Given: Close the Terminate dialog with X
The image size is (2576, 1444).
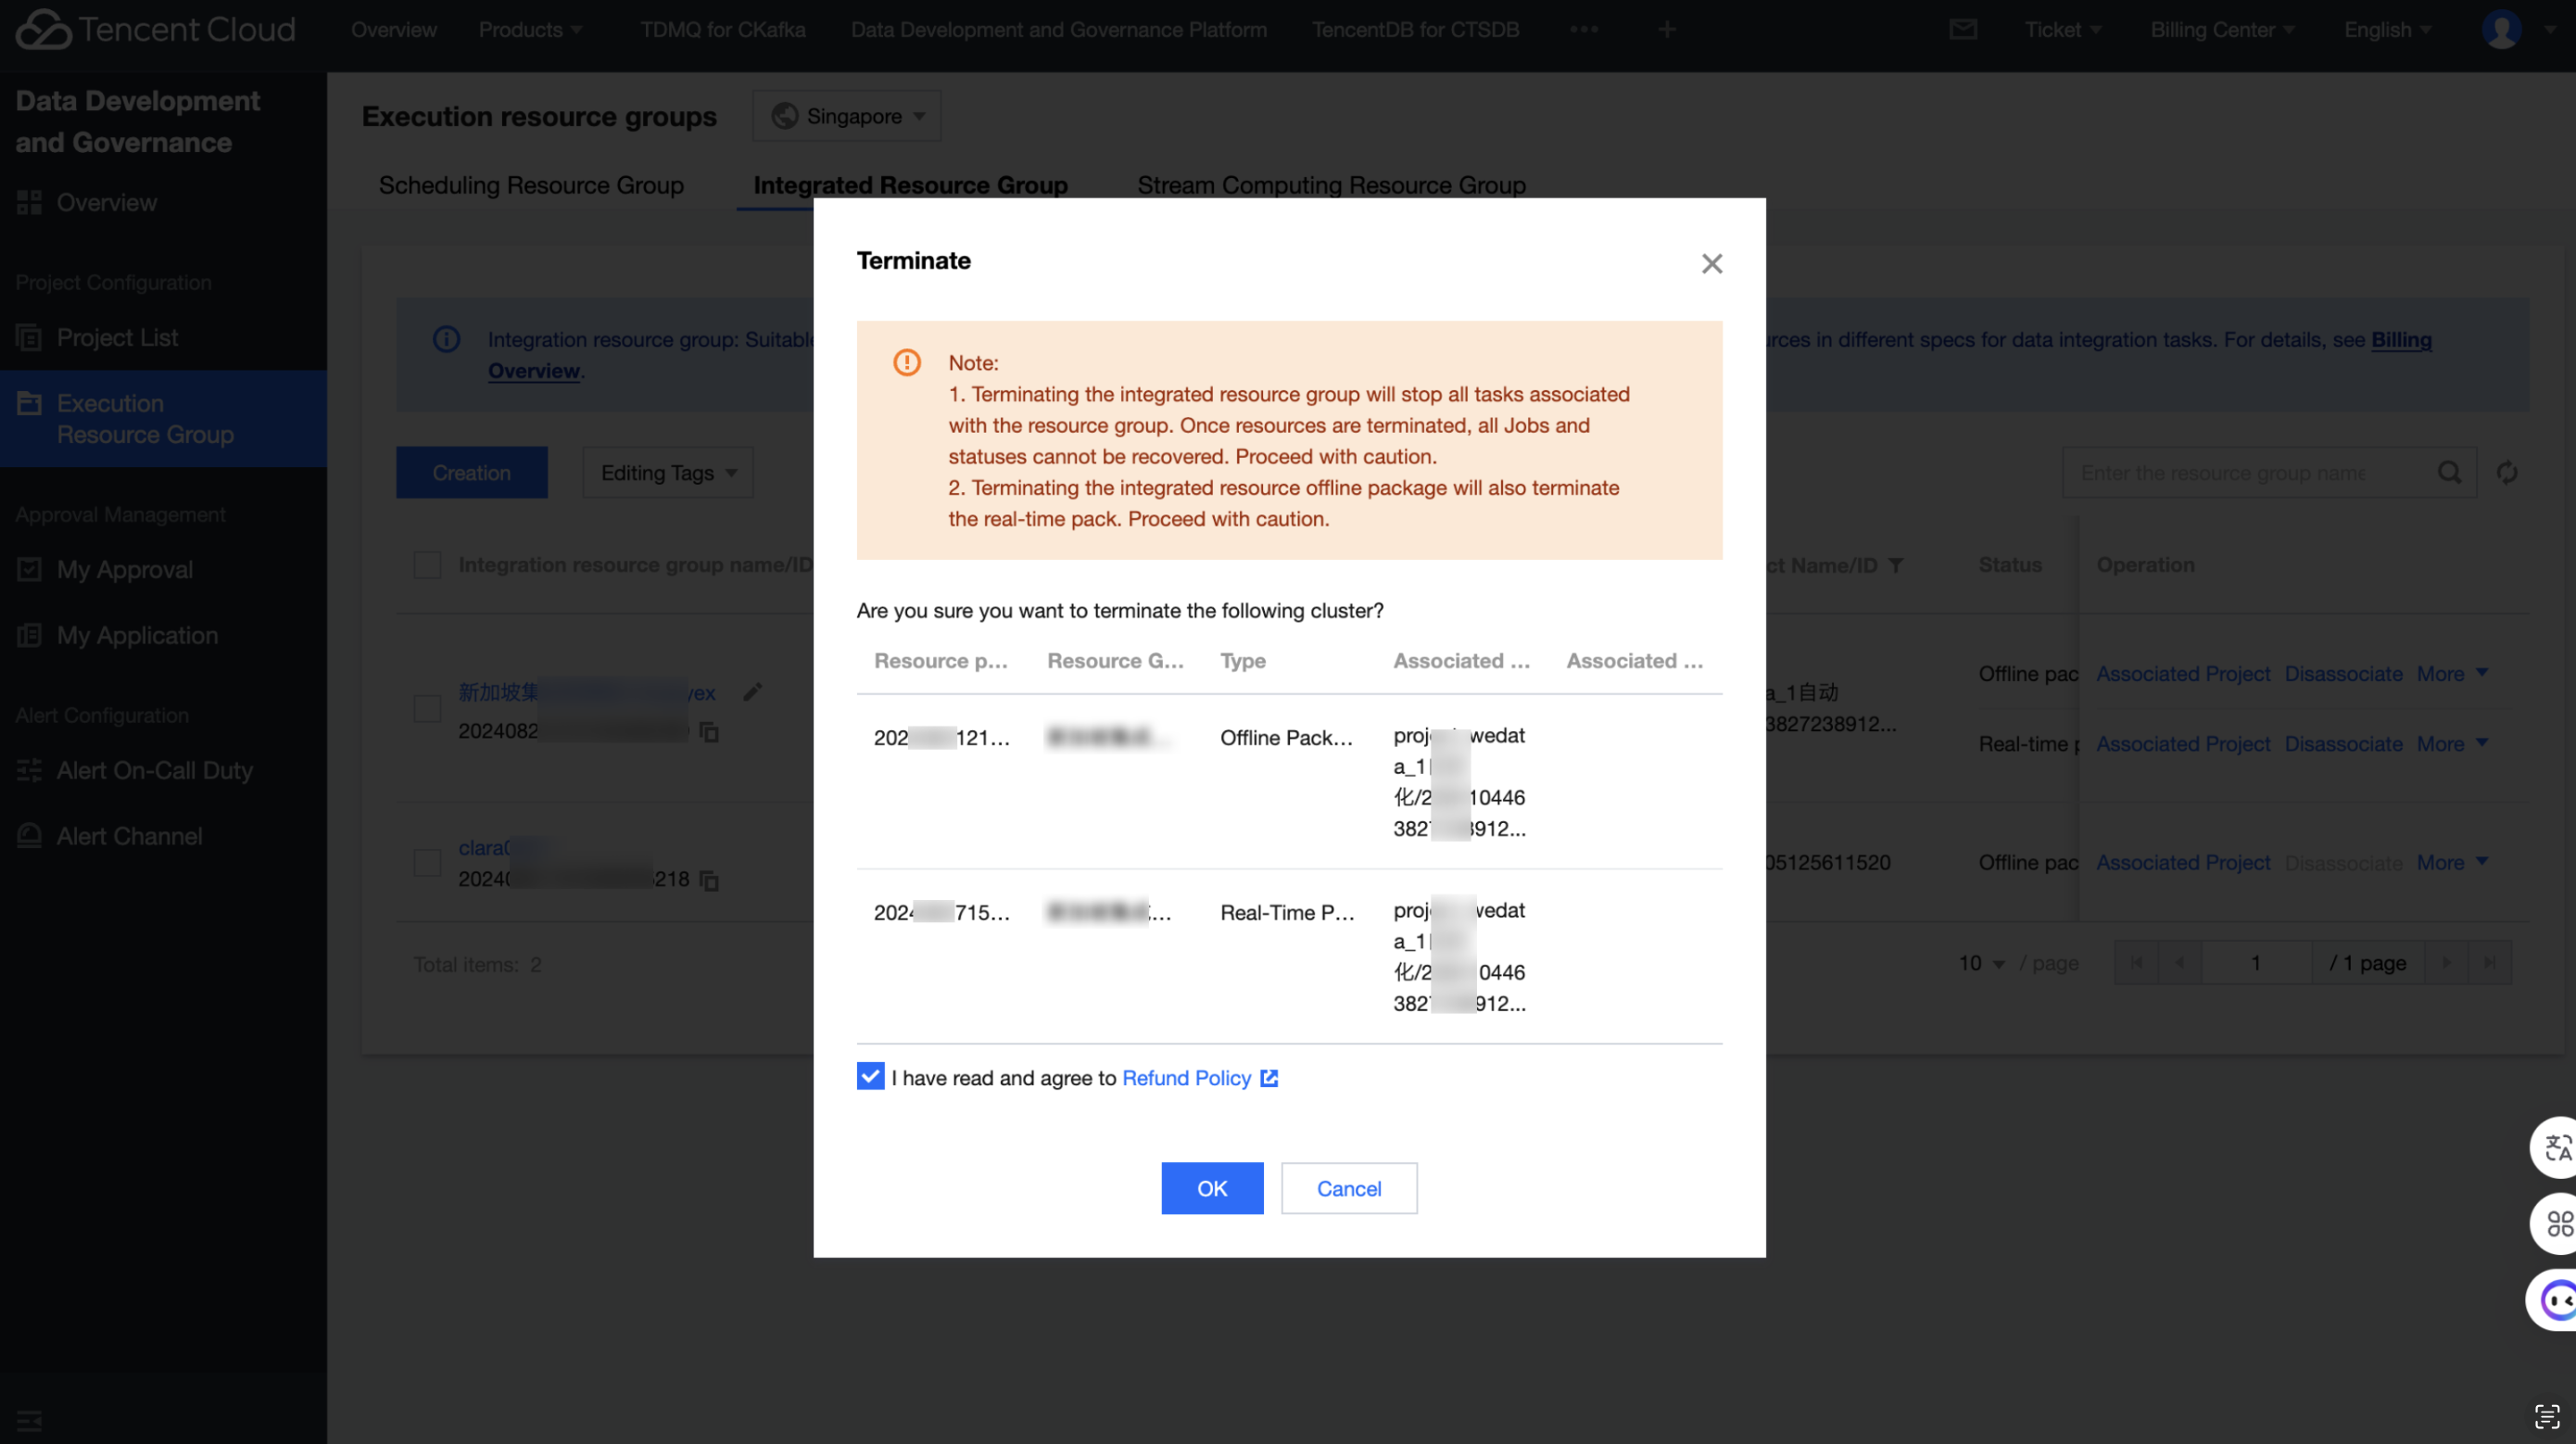Looking at the screenshot, I should tap(1711, 263).
